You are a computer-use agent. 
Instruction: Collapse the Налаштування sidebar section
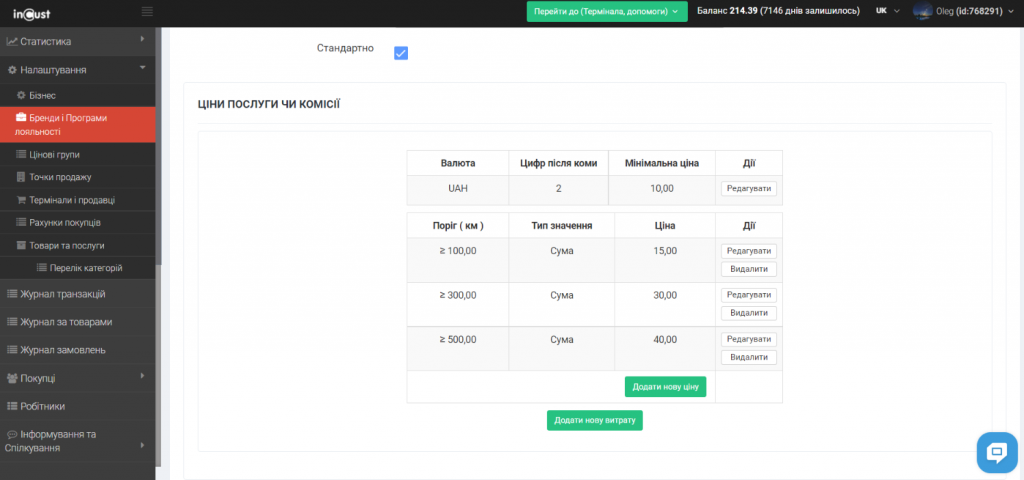pyautogui.click(x=77, y=70)
